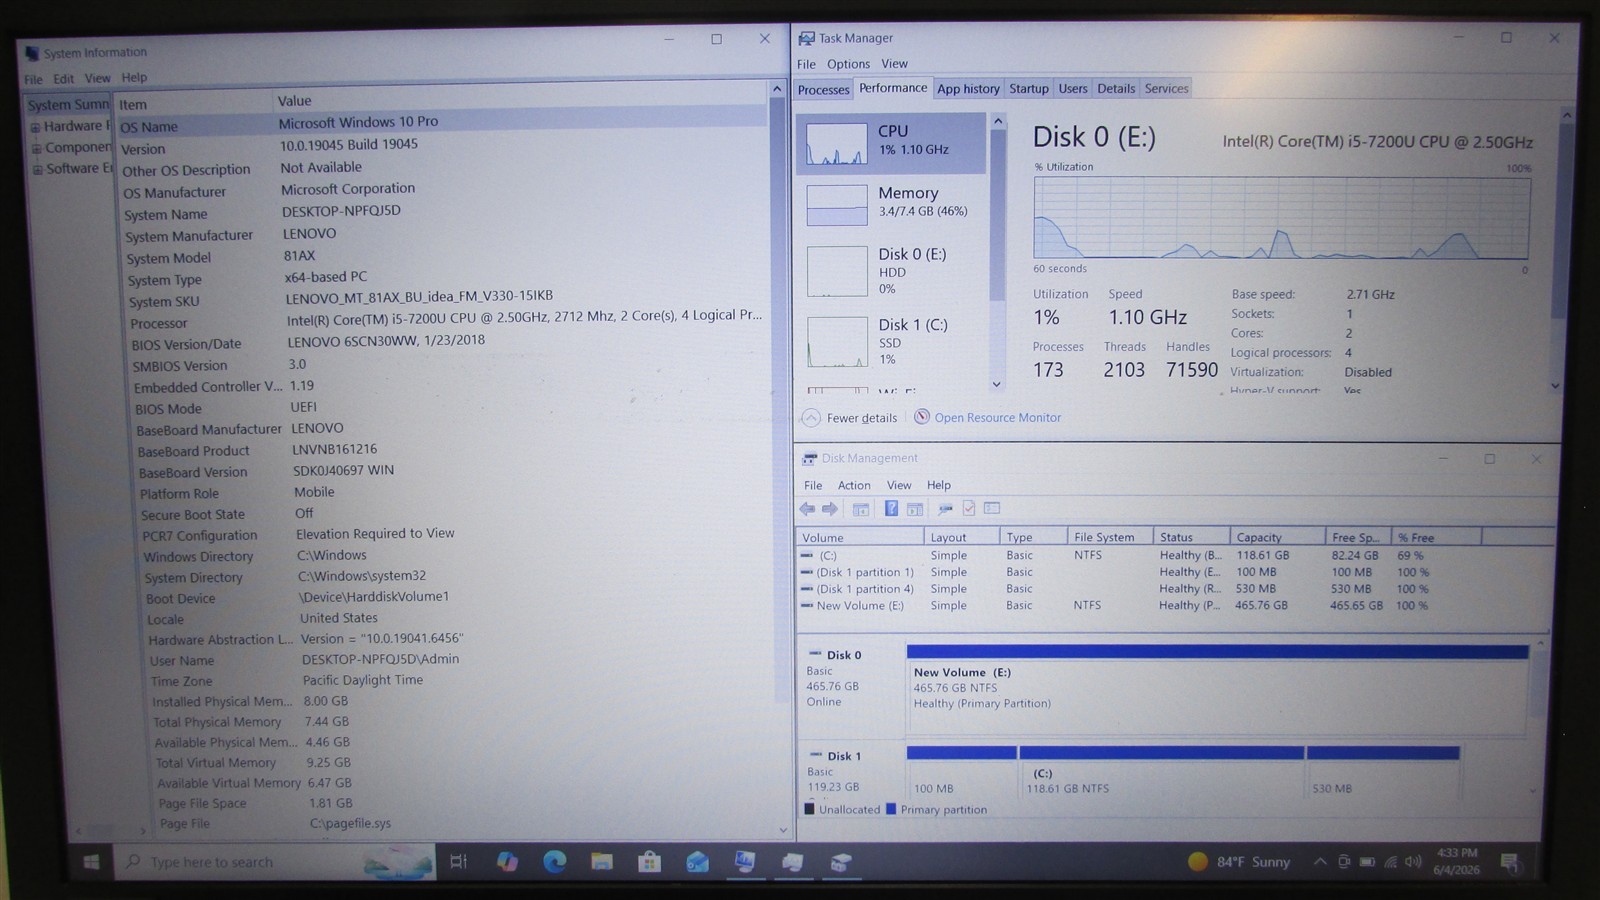Select System Summary tree item
The width and height of the screenshot is (1600, 900).
pyautogui.click(x=68, y=105)
